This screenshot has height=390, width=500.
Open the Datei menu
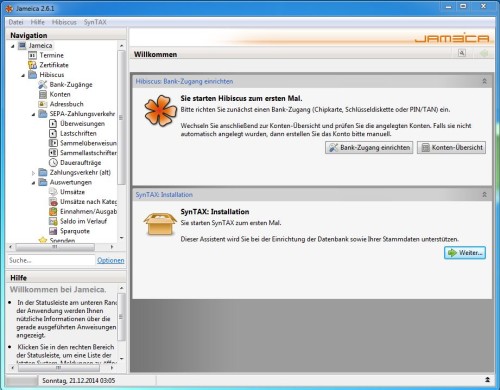tap(16, 22)
